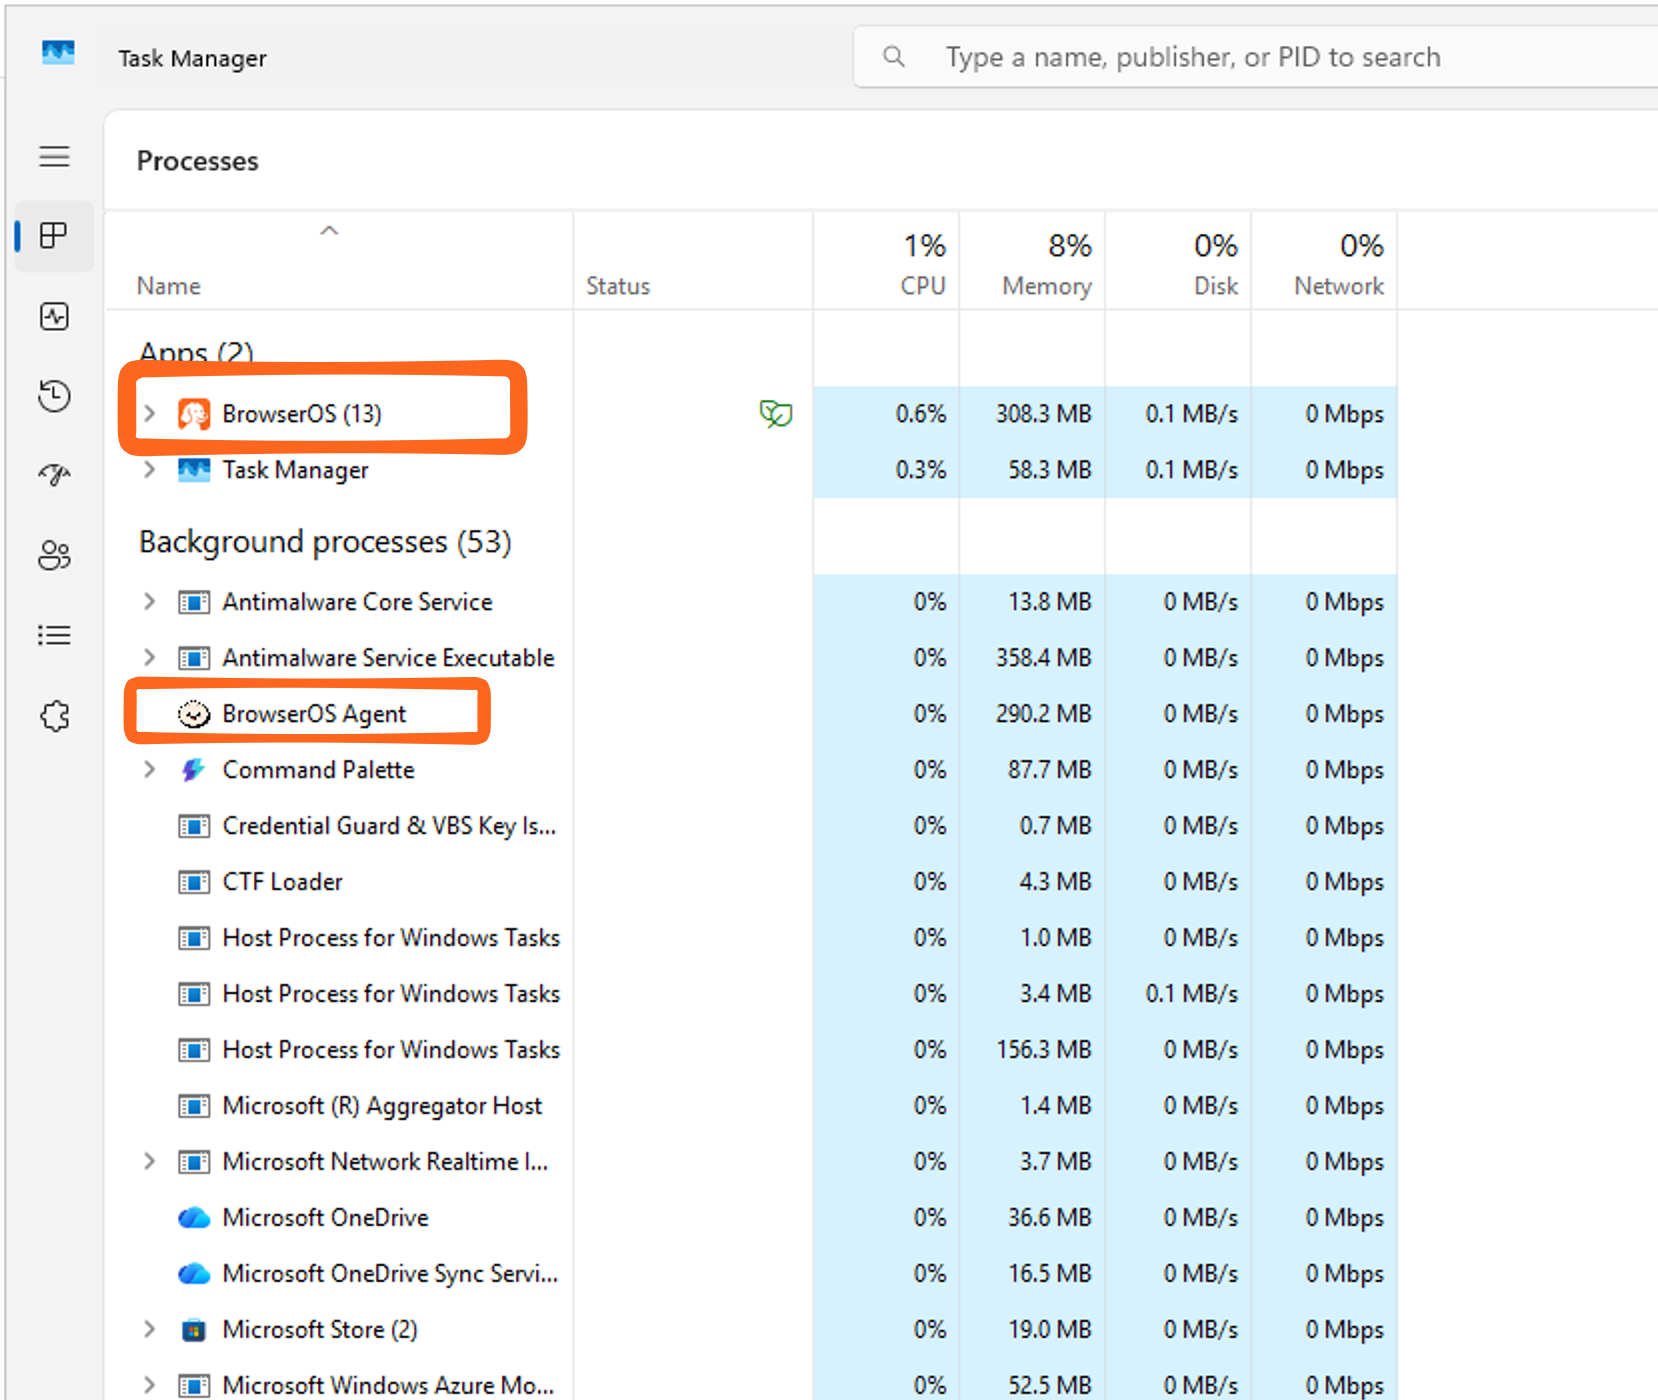Collapse the Microsoft Store process group
The height and width of the screenshot is (1400, 1658).
pos(149,1329)
